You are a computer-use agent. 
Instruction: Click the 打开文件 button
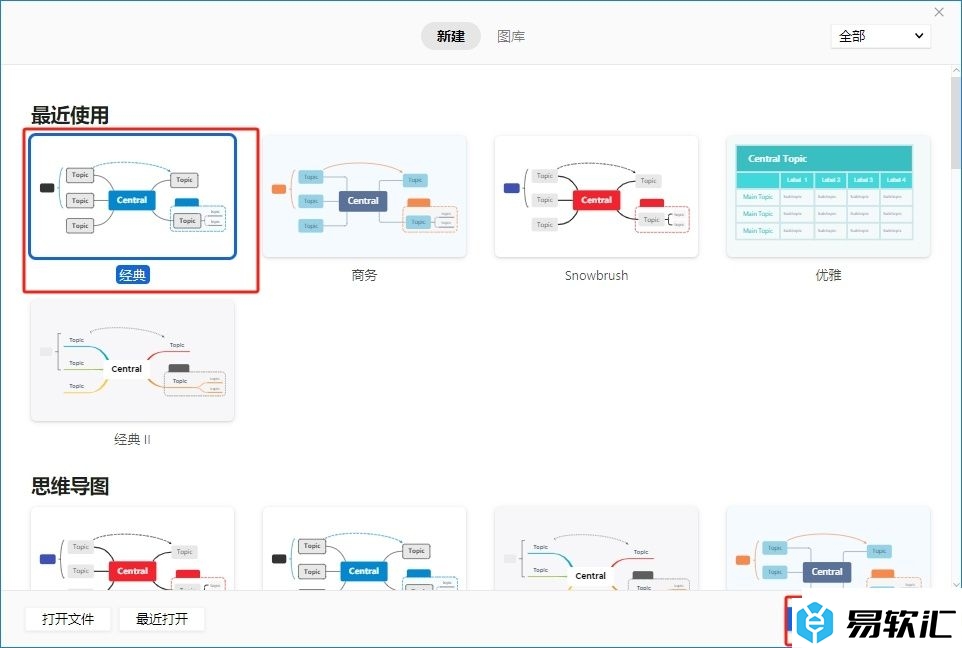[68, 619]
